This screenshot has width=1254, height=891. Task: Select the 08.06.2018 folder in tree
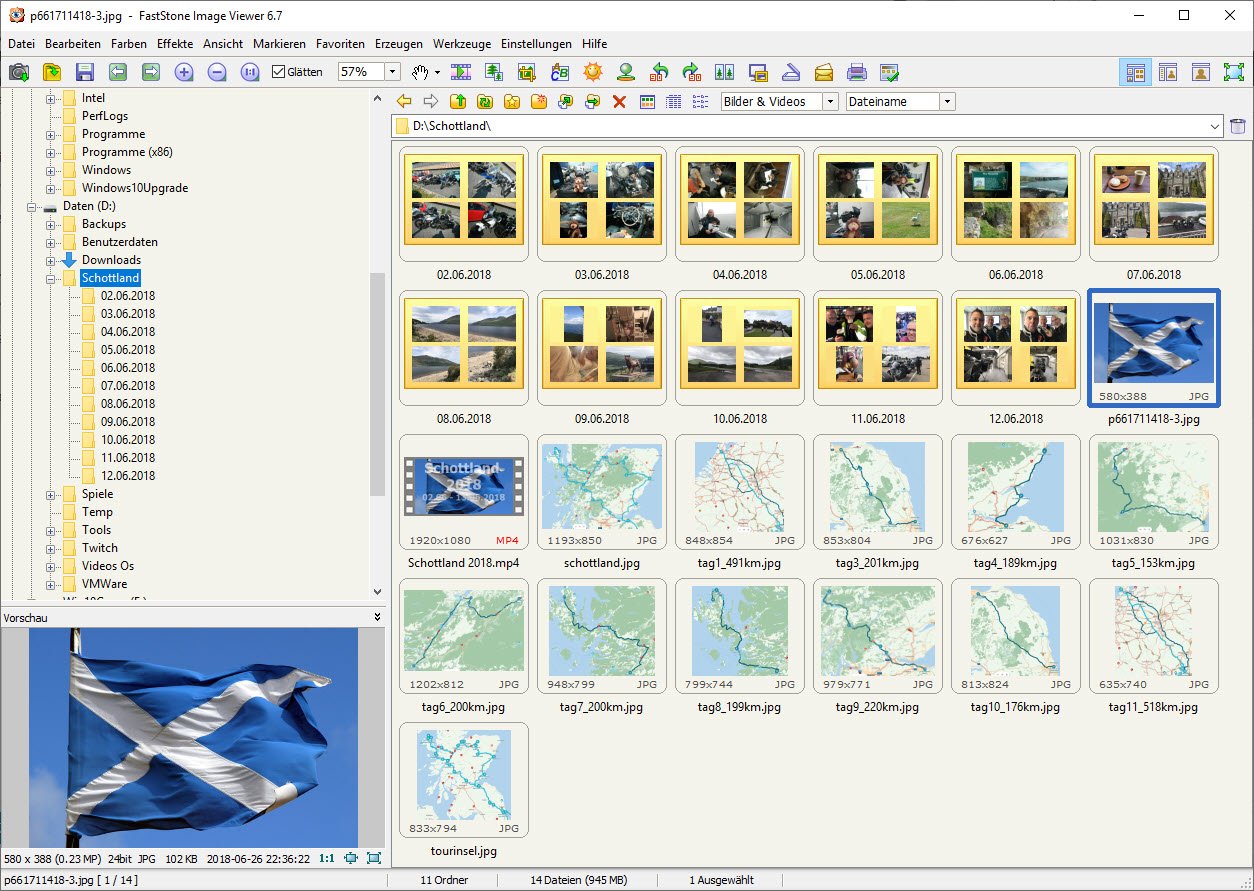coord(127,404)
